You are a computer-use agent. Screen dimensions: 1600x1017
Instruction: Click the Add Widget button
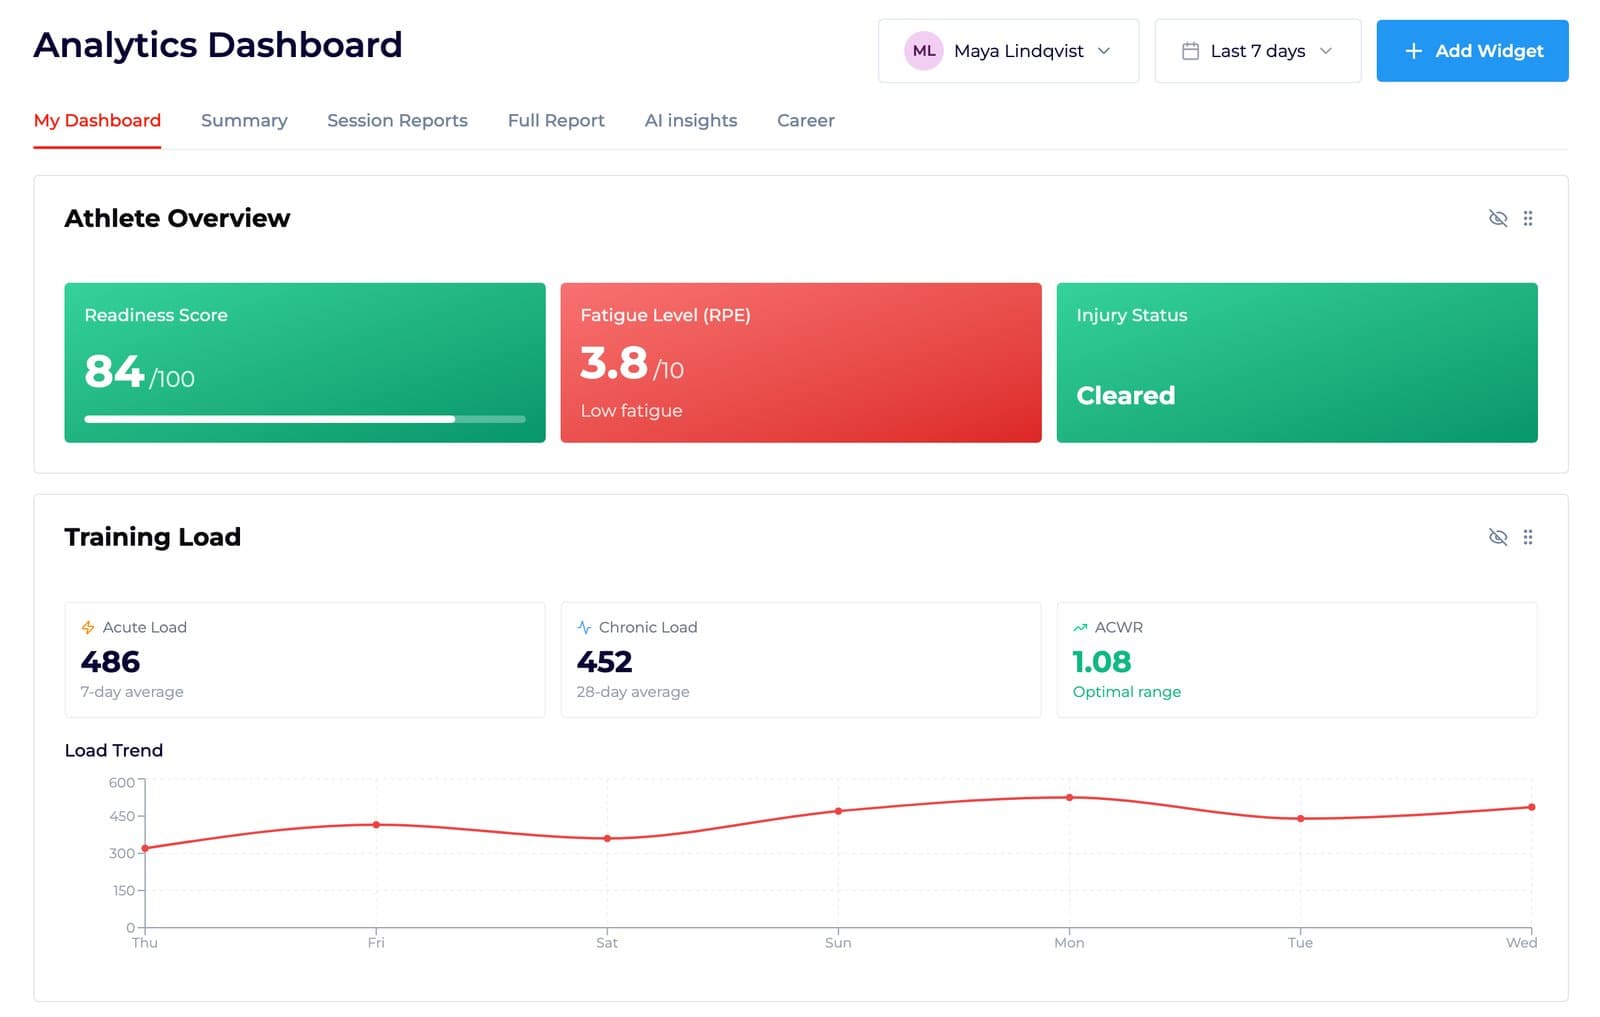[1472, 51]
